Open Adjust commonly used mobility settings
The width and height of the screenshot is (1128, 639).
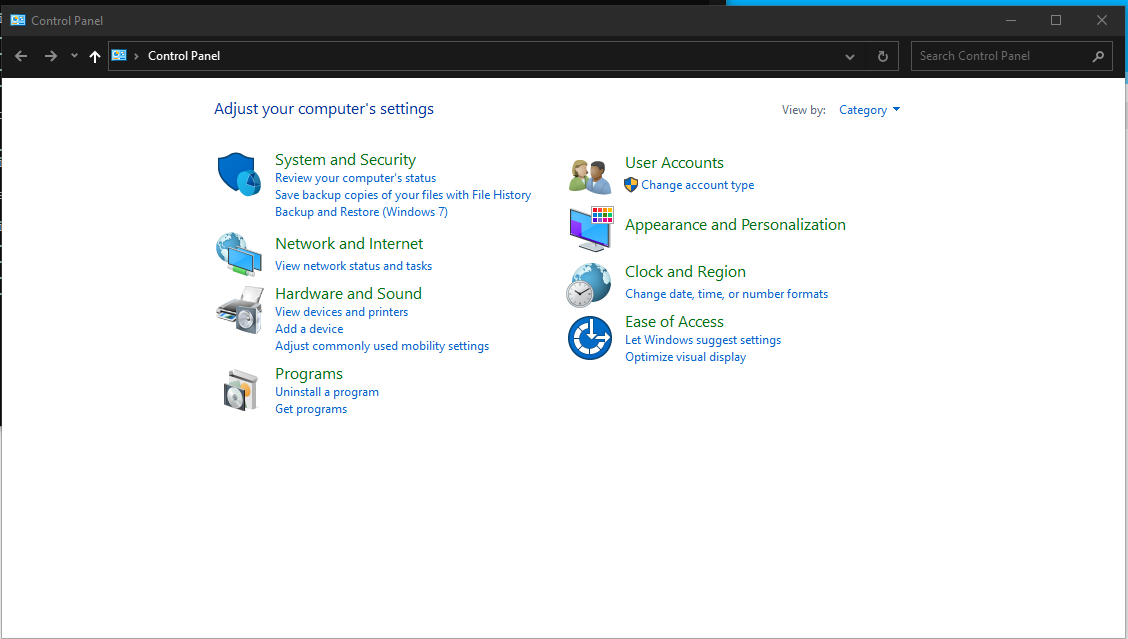pyautogui.click(x=382, y=346)
